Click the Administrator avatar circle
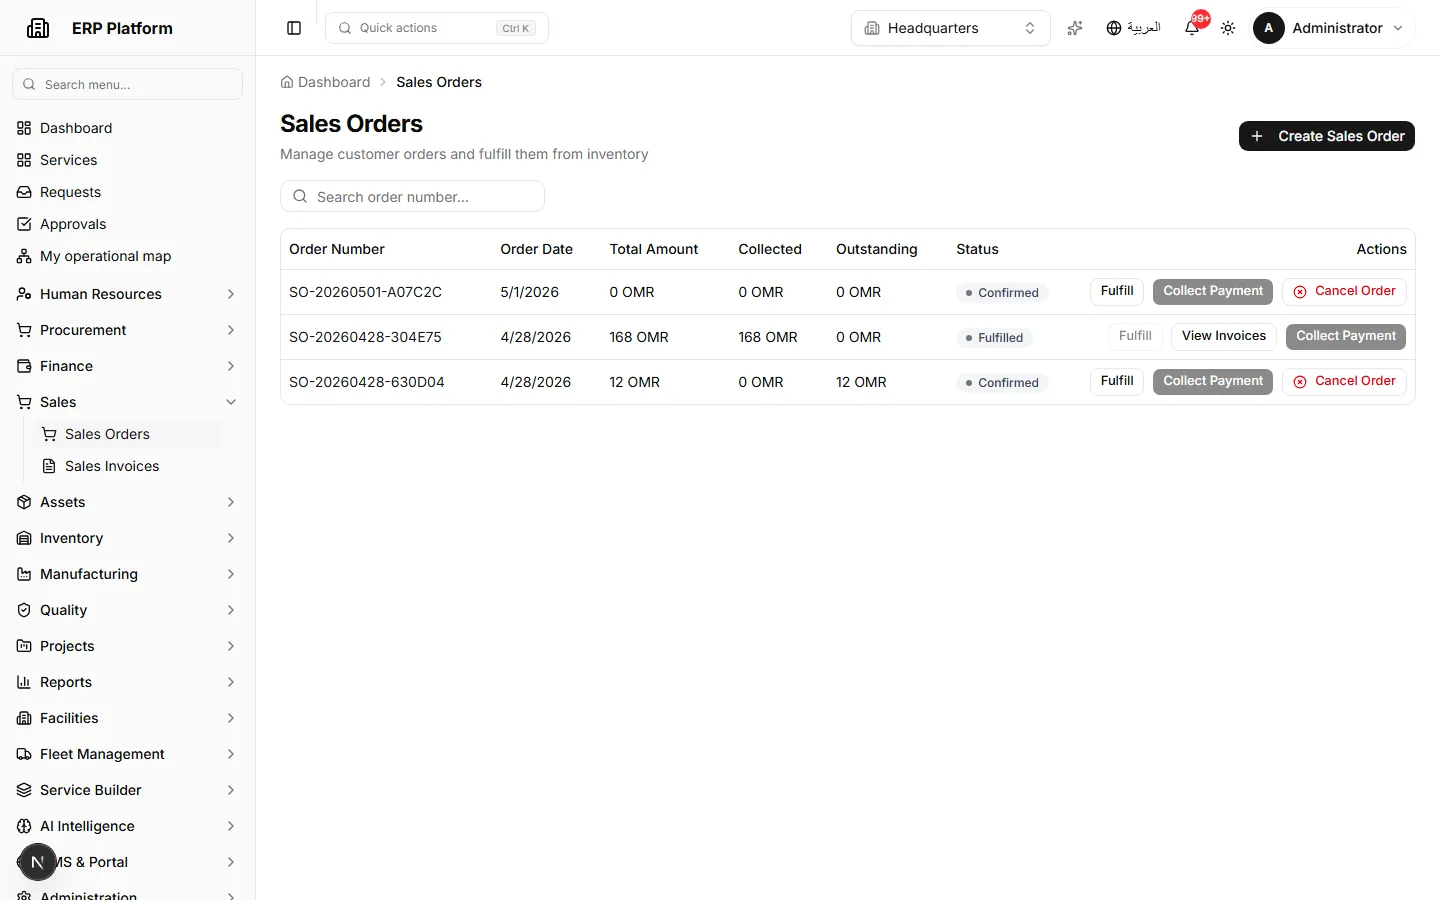 click(x=1268, y=28)
